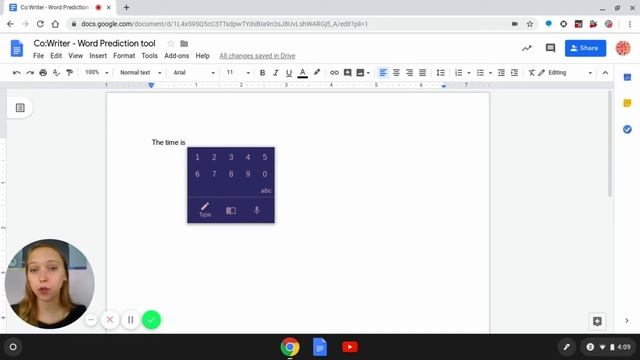Hide the menus with collapse arrow
640x360 pixels.
605,73
